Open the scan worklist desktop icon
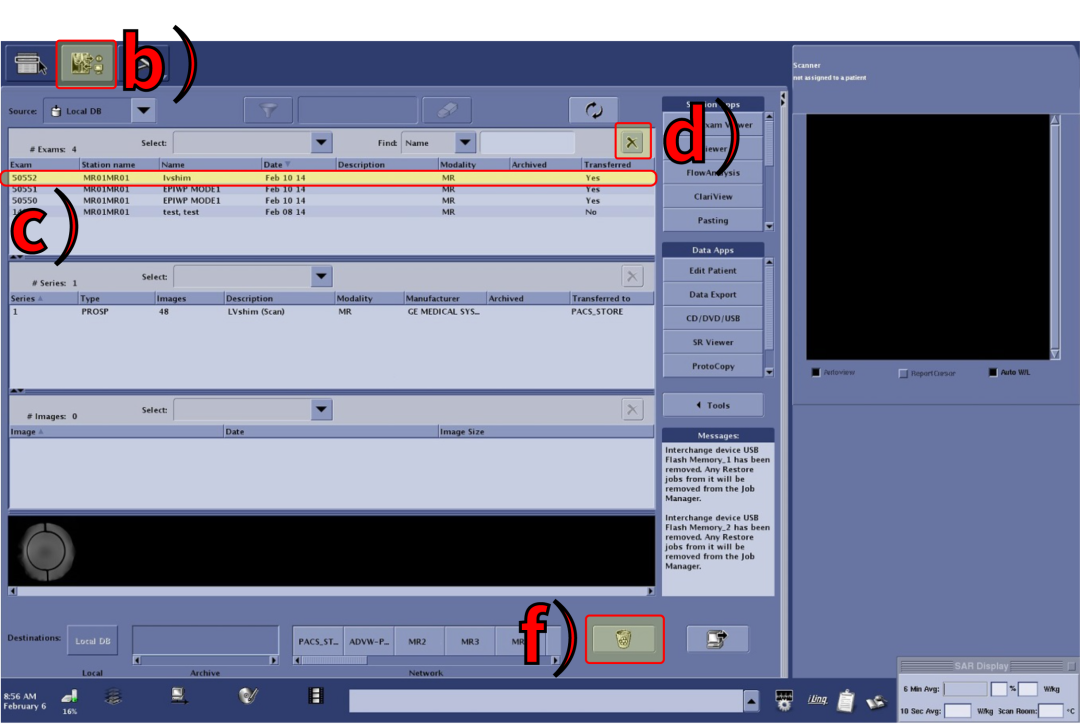The image size is (1080, 725). coord(28,64)
